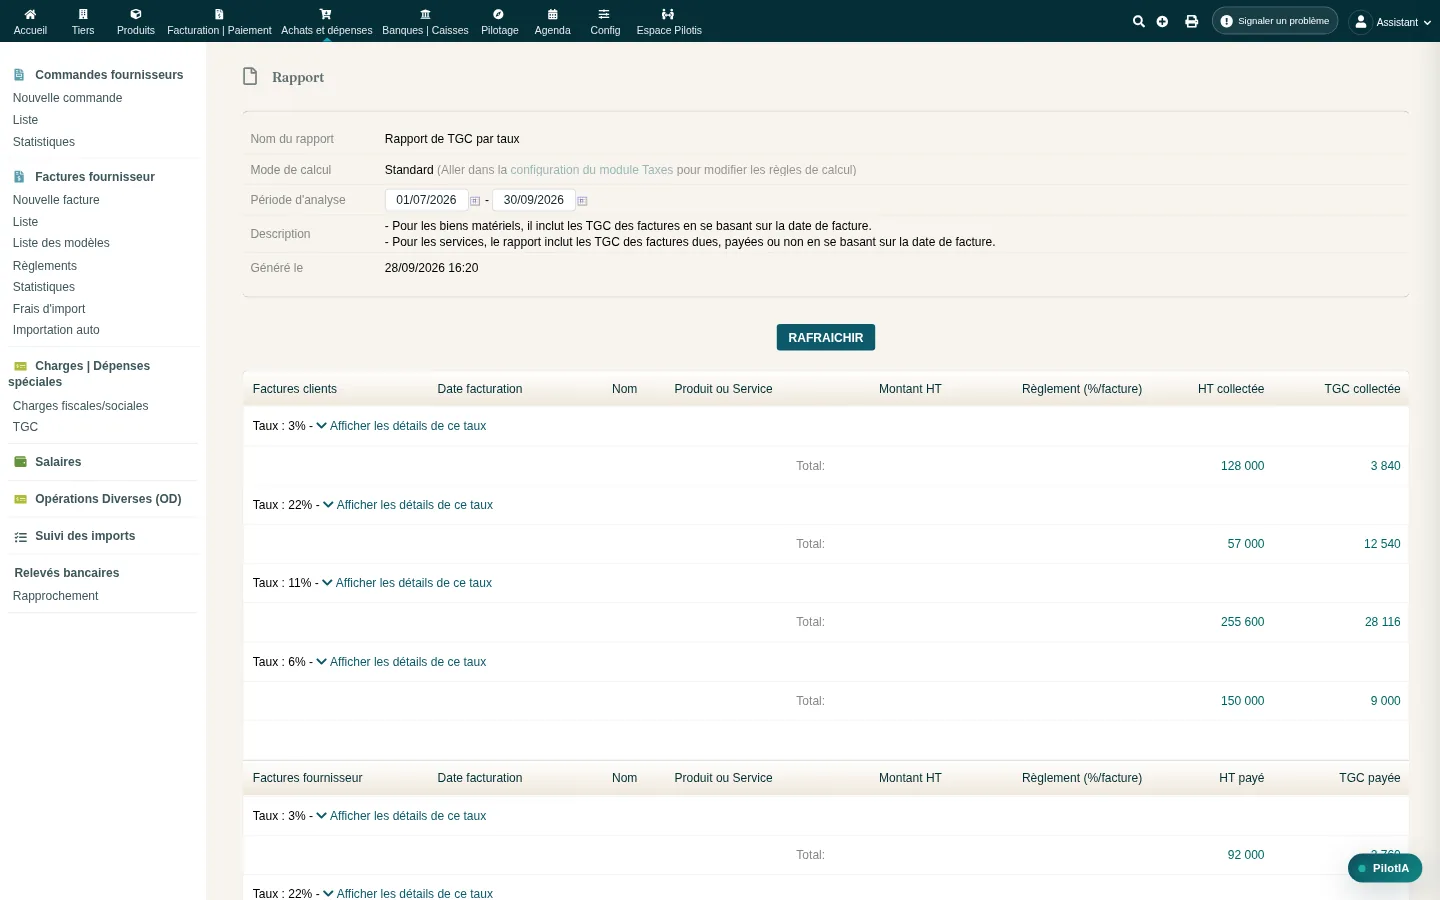Viewport: 1440px width, 900px height.
Task: Open the Espace Pilotis menu
Action: coord(669,21)
